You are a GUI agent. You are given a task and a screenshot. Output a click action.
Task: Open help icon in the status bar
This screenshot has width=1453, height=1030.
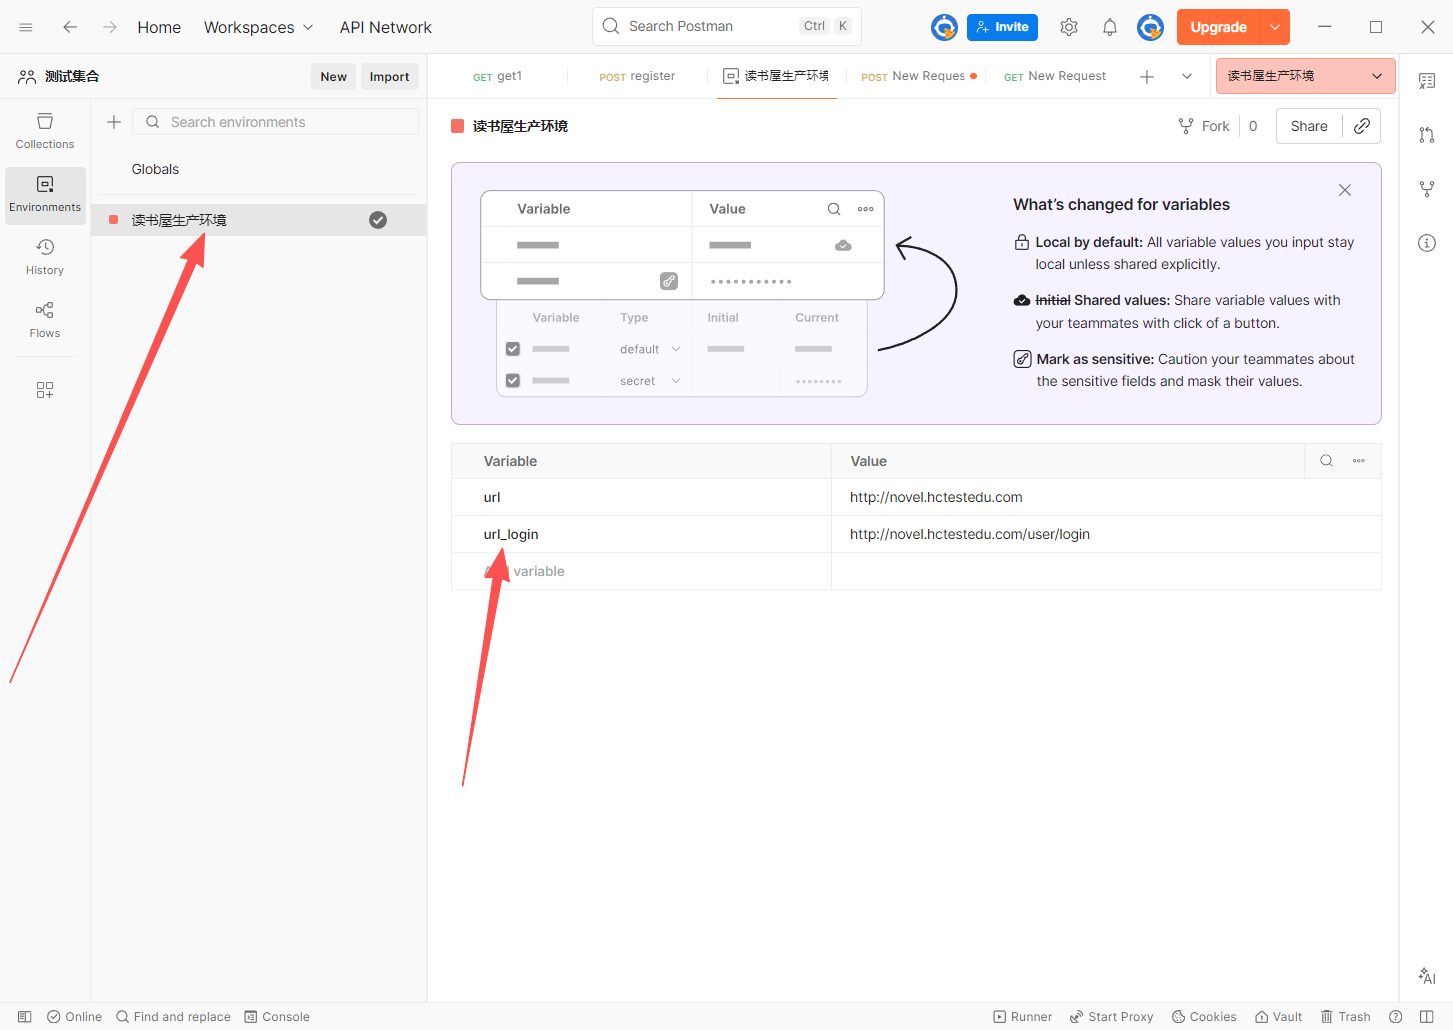coord(1395,1017)
